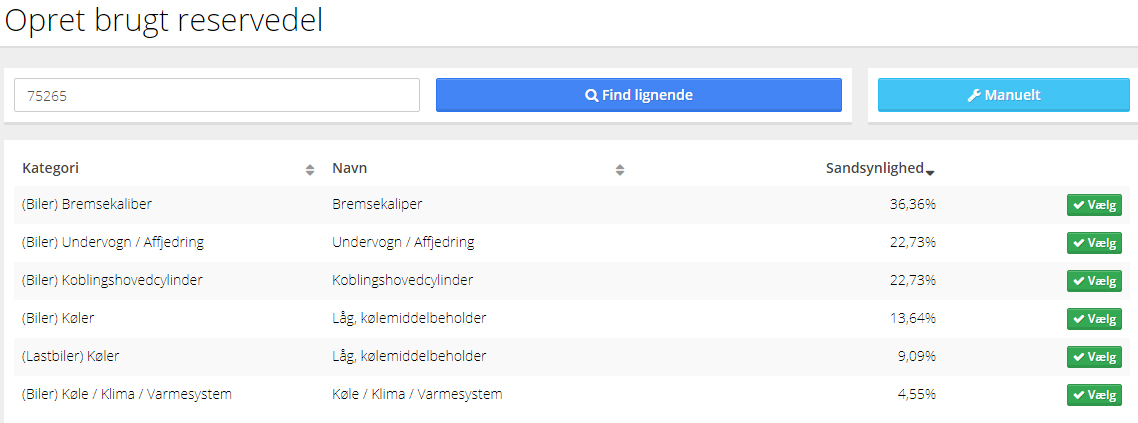Open the Manuelt wrench button
Screen dimensions: 1138x423
click(x=1004, y=95)
